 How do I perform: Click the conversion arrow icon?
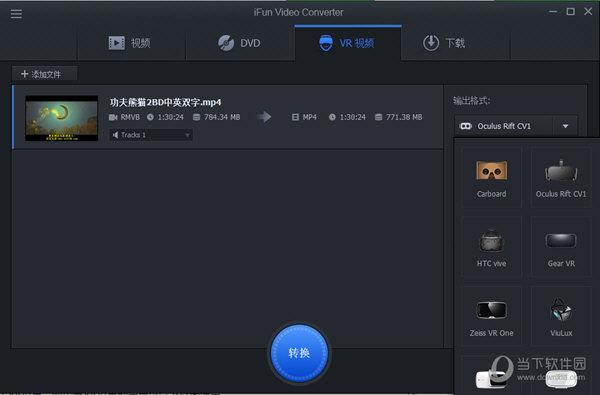tap(264, 117)
